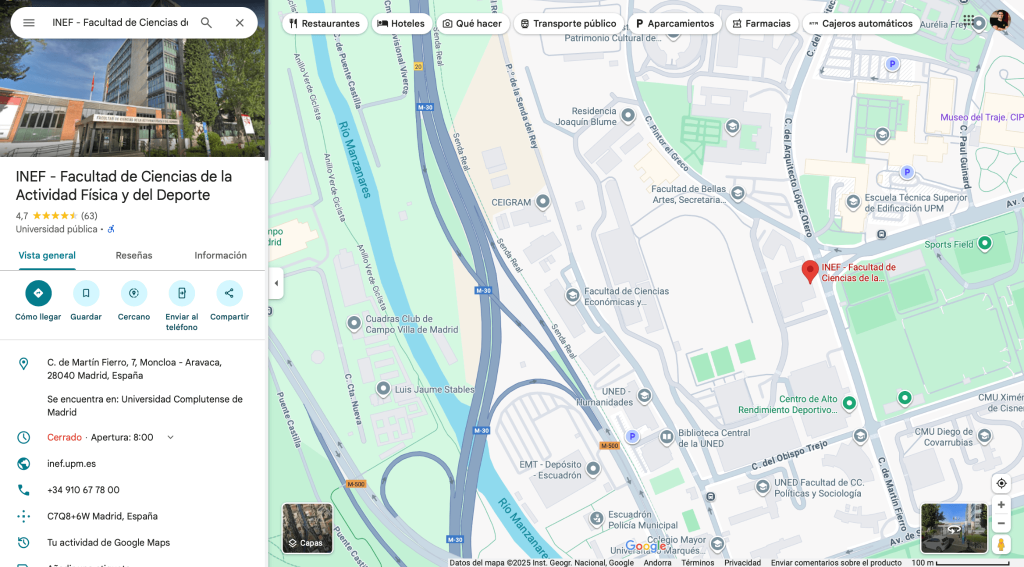Open EMT - Depósito Escuadrón marker
Screen dimensions: 1024x567
click(593, 468)
